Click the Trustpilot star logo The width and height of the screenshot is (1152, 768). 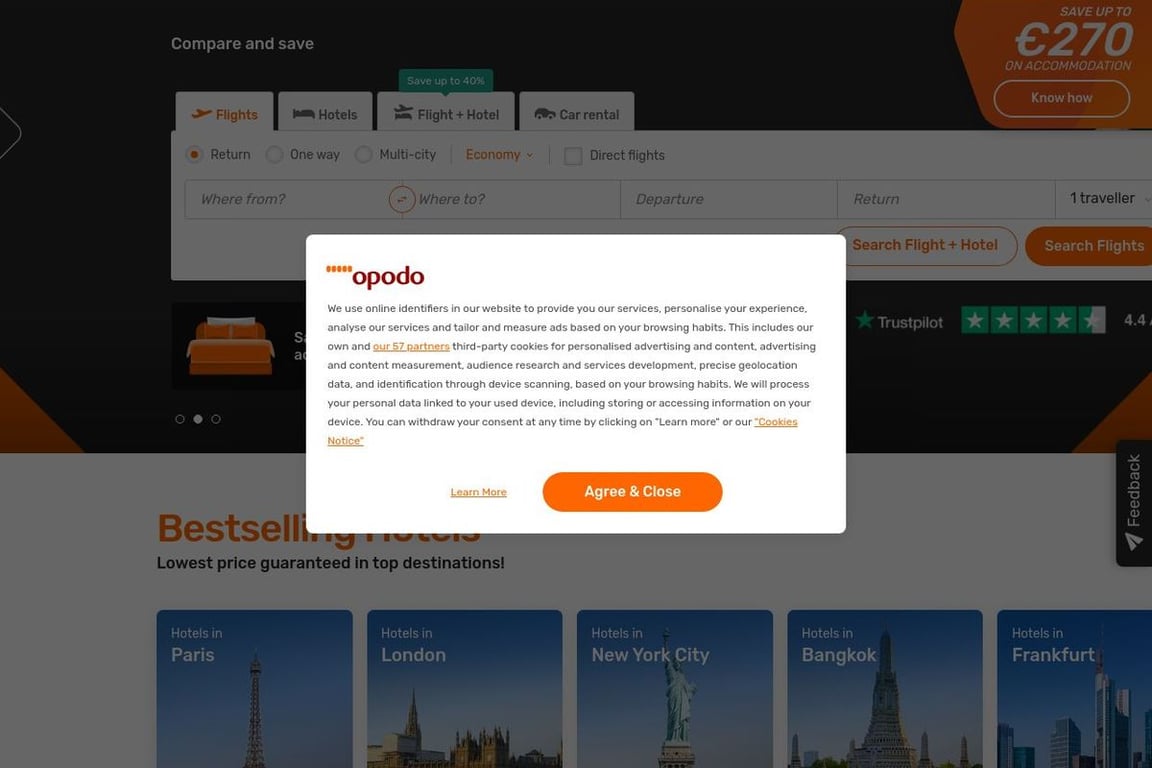click(865, 320)
